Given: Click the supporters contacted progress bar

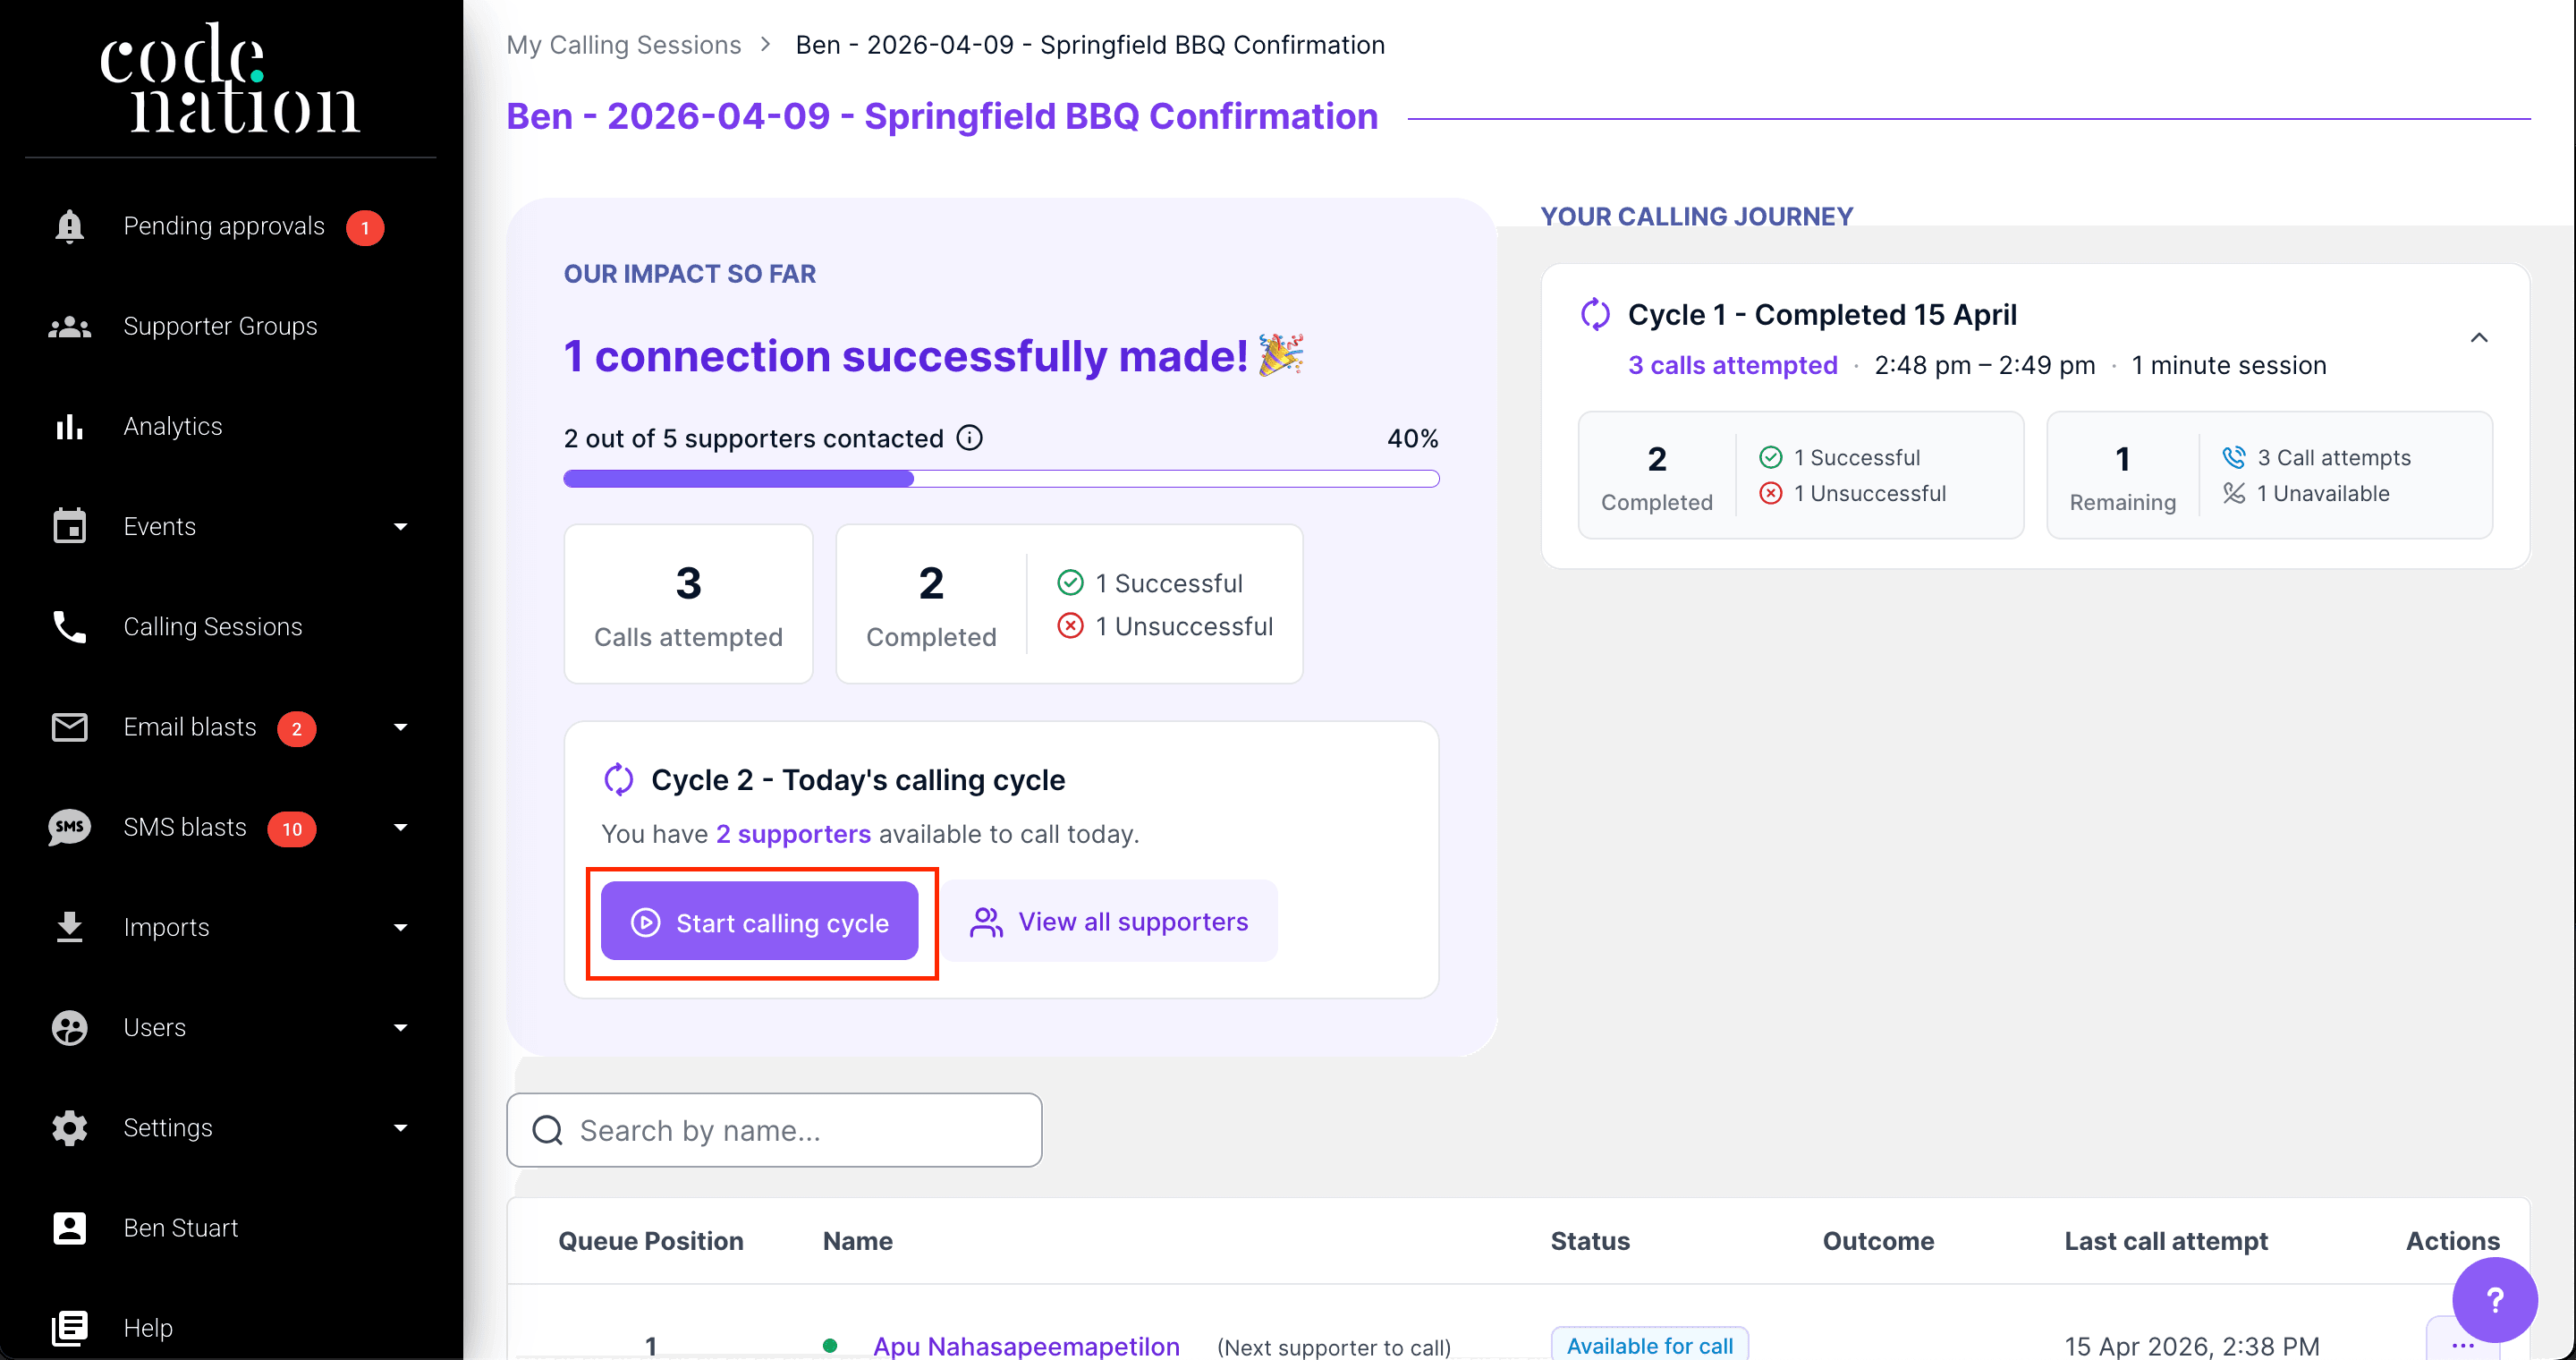Looking at the screenshot, I should click(1000, 479).
